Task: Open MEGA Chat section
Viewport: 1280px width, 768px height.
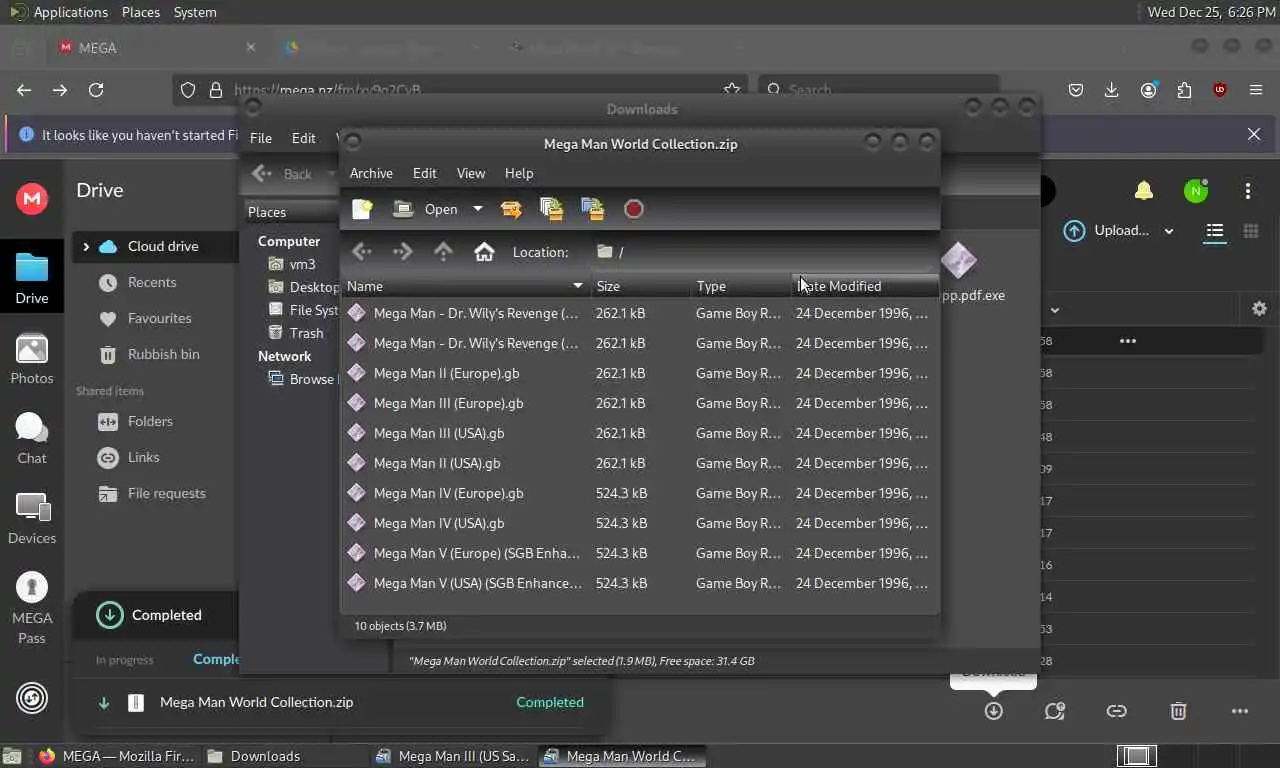Action: tap(32, 439)
